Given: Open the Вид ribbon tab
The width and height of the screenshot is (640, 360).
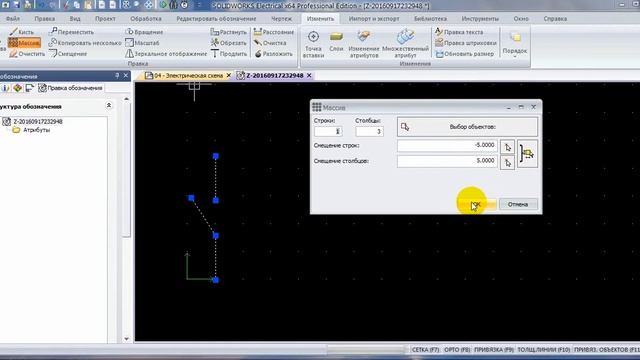Looking at the screenshot, I should click(75, 19).
